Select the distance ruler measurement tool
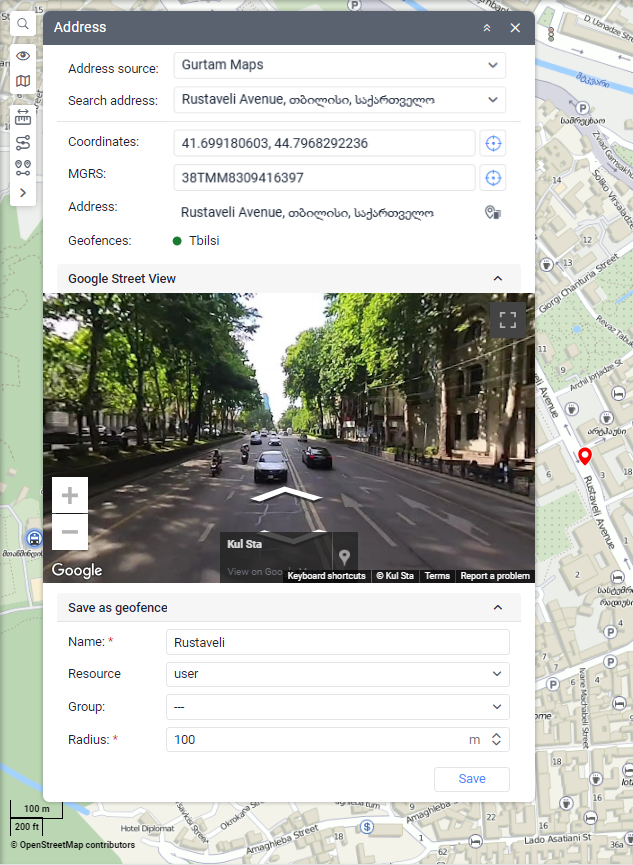633x865 pixels. 22,117
